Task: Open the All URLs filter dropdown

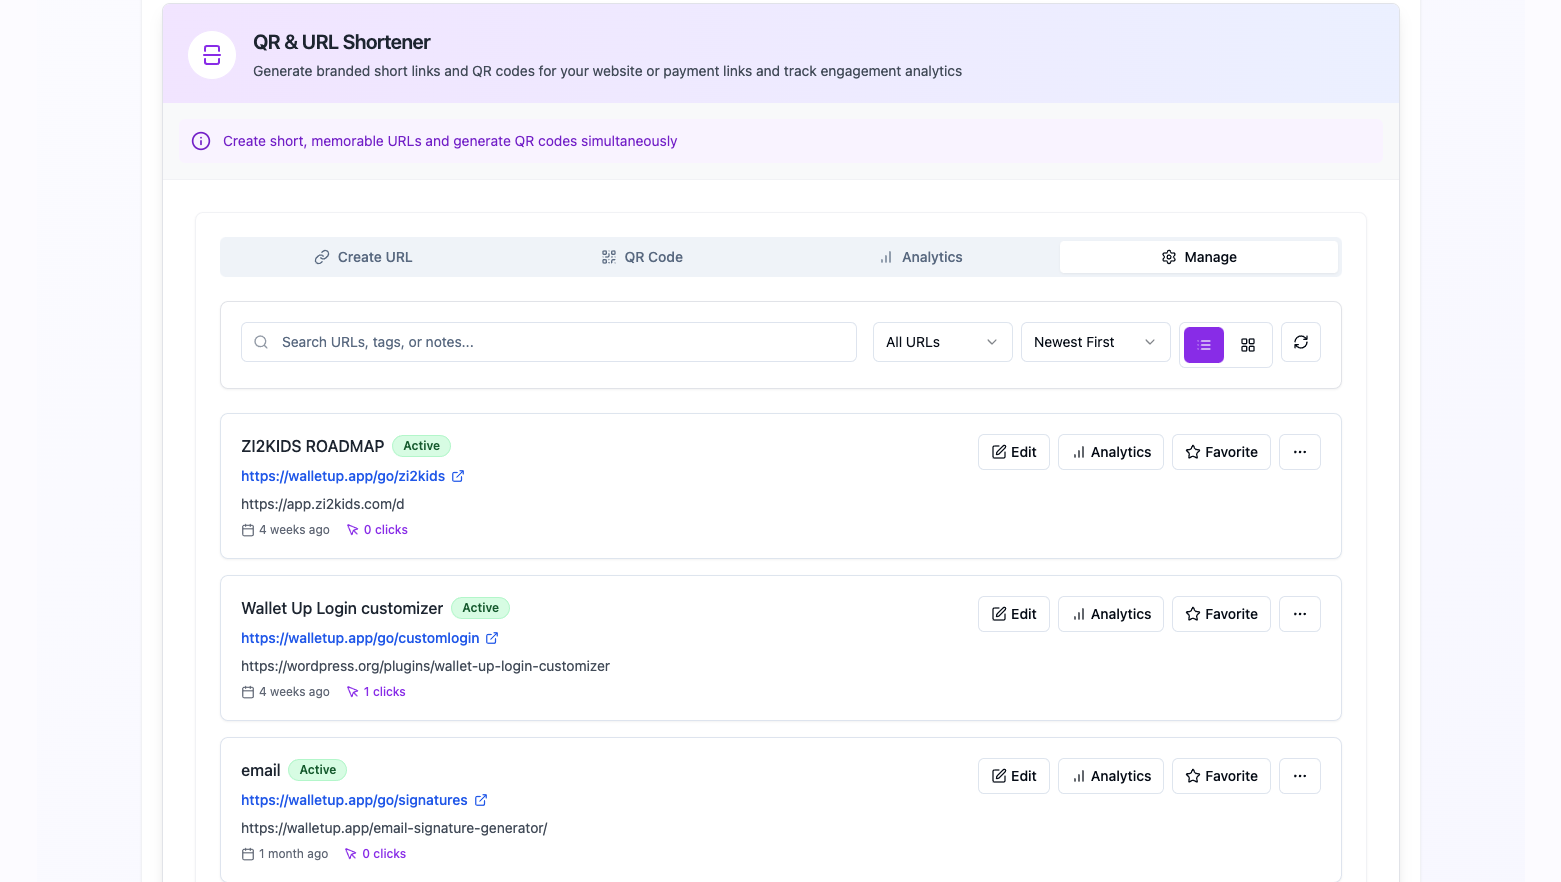Action: [x=941, y=342]
